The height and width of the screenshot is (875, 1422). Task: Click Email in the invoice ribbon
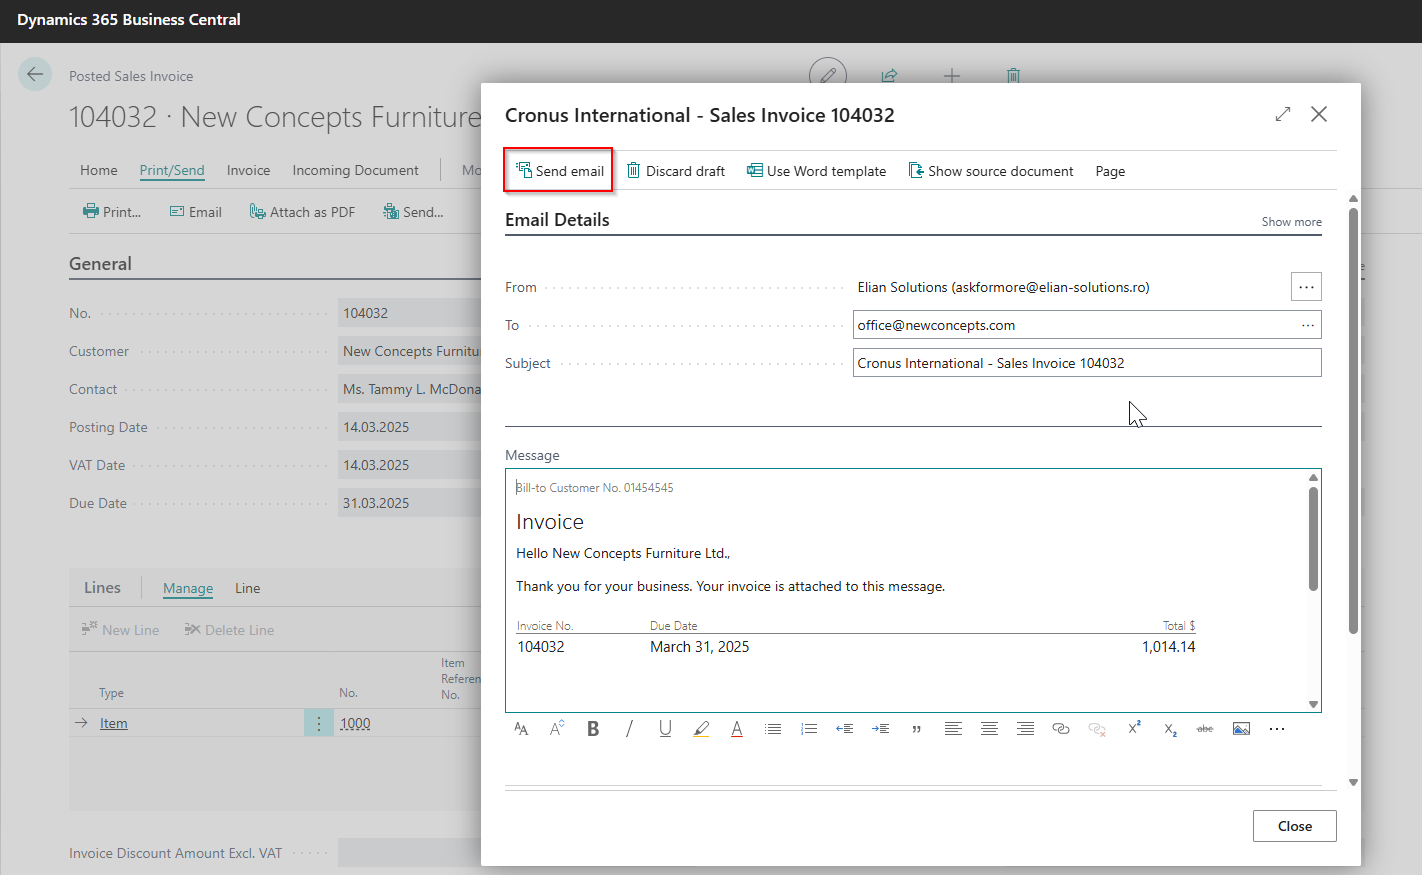[x=196, y=212]
